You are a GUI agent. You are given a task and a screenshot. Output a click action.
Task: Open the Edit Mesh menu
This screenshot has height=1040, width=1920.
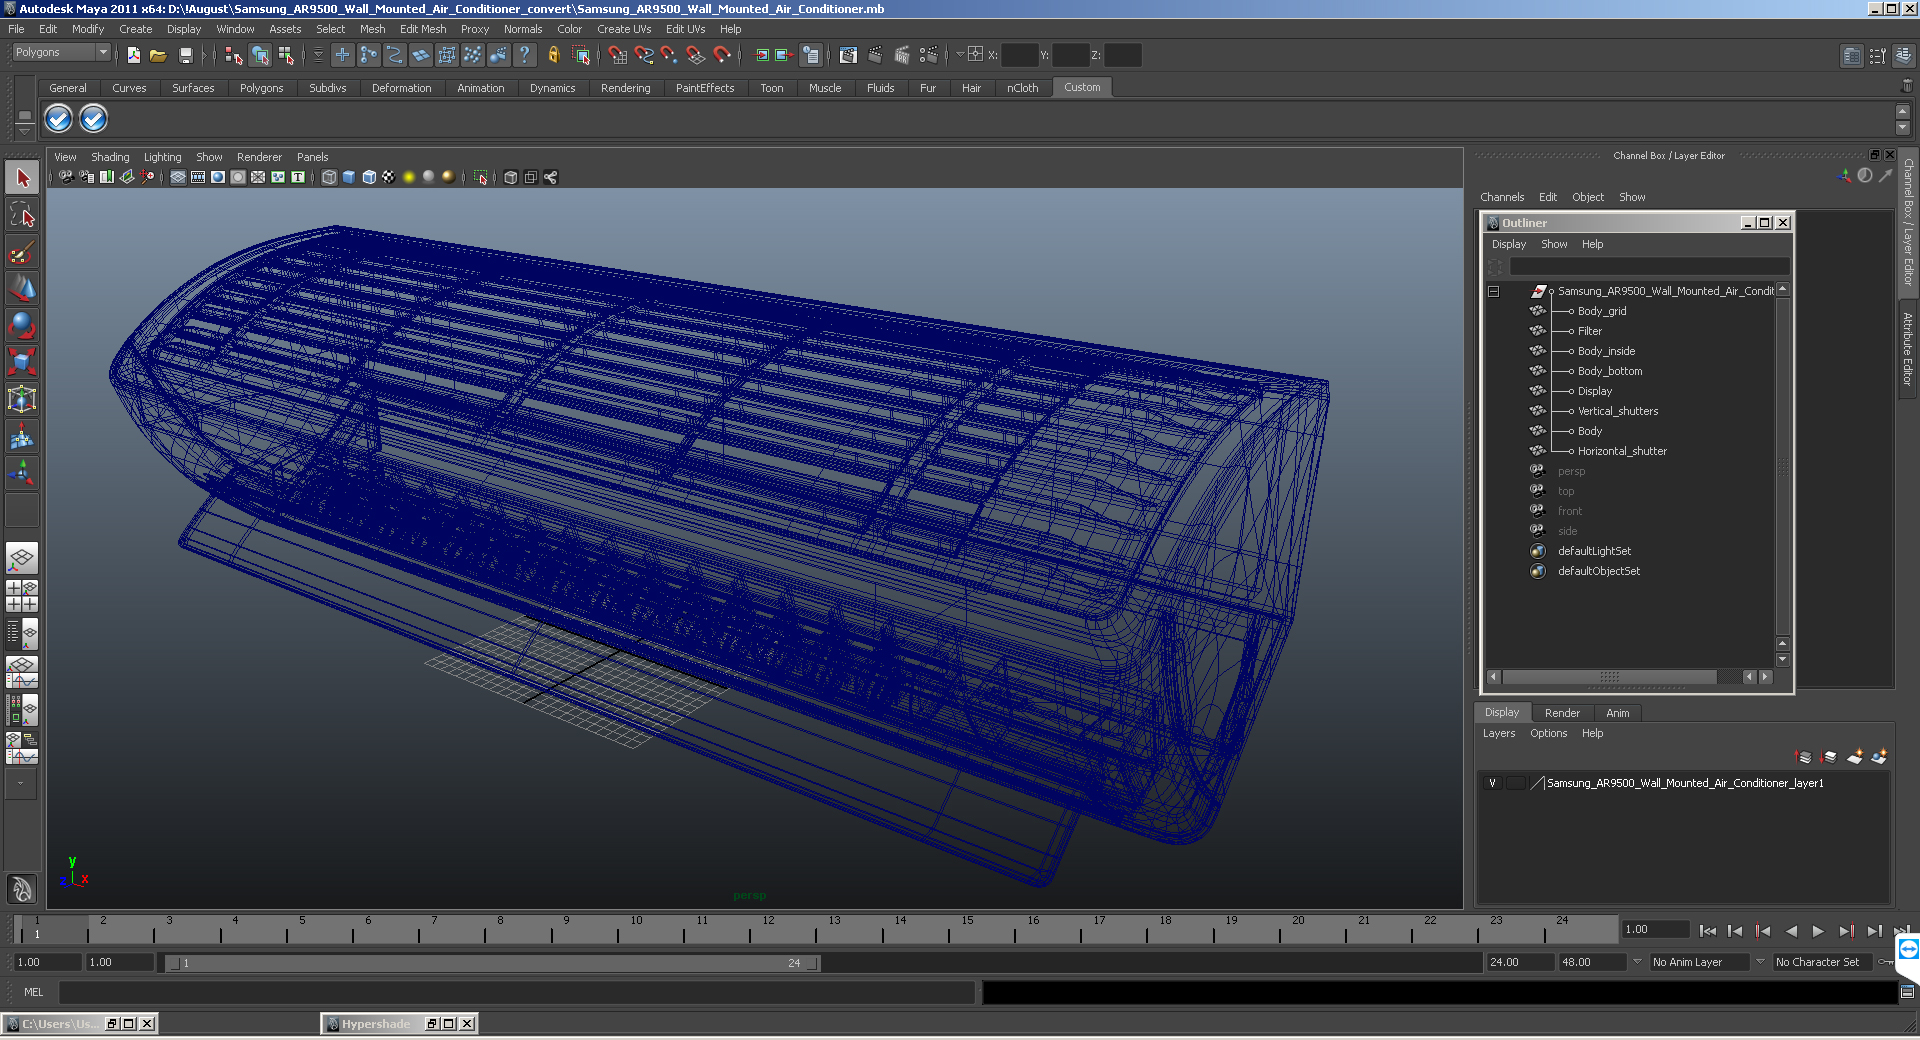pos(423,29)
